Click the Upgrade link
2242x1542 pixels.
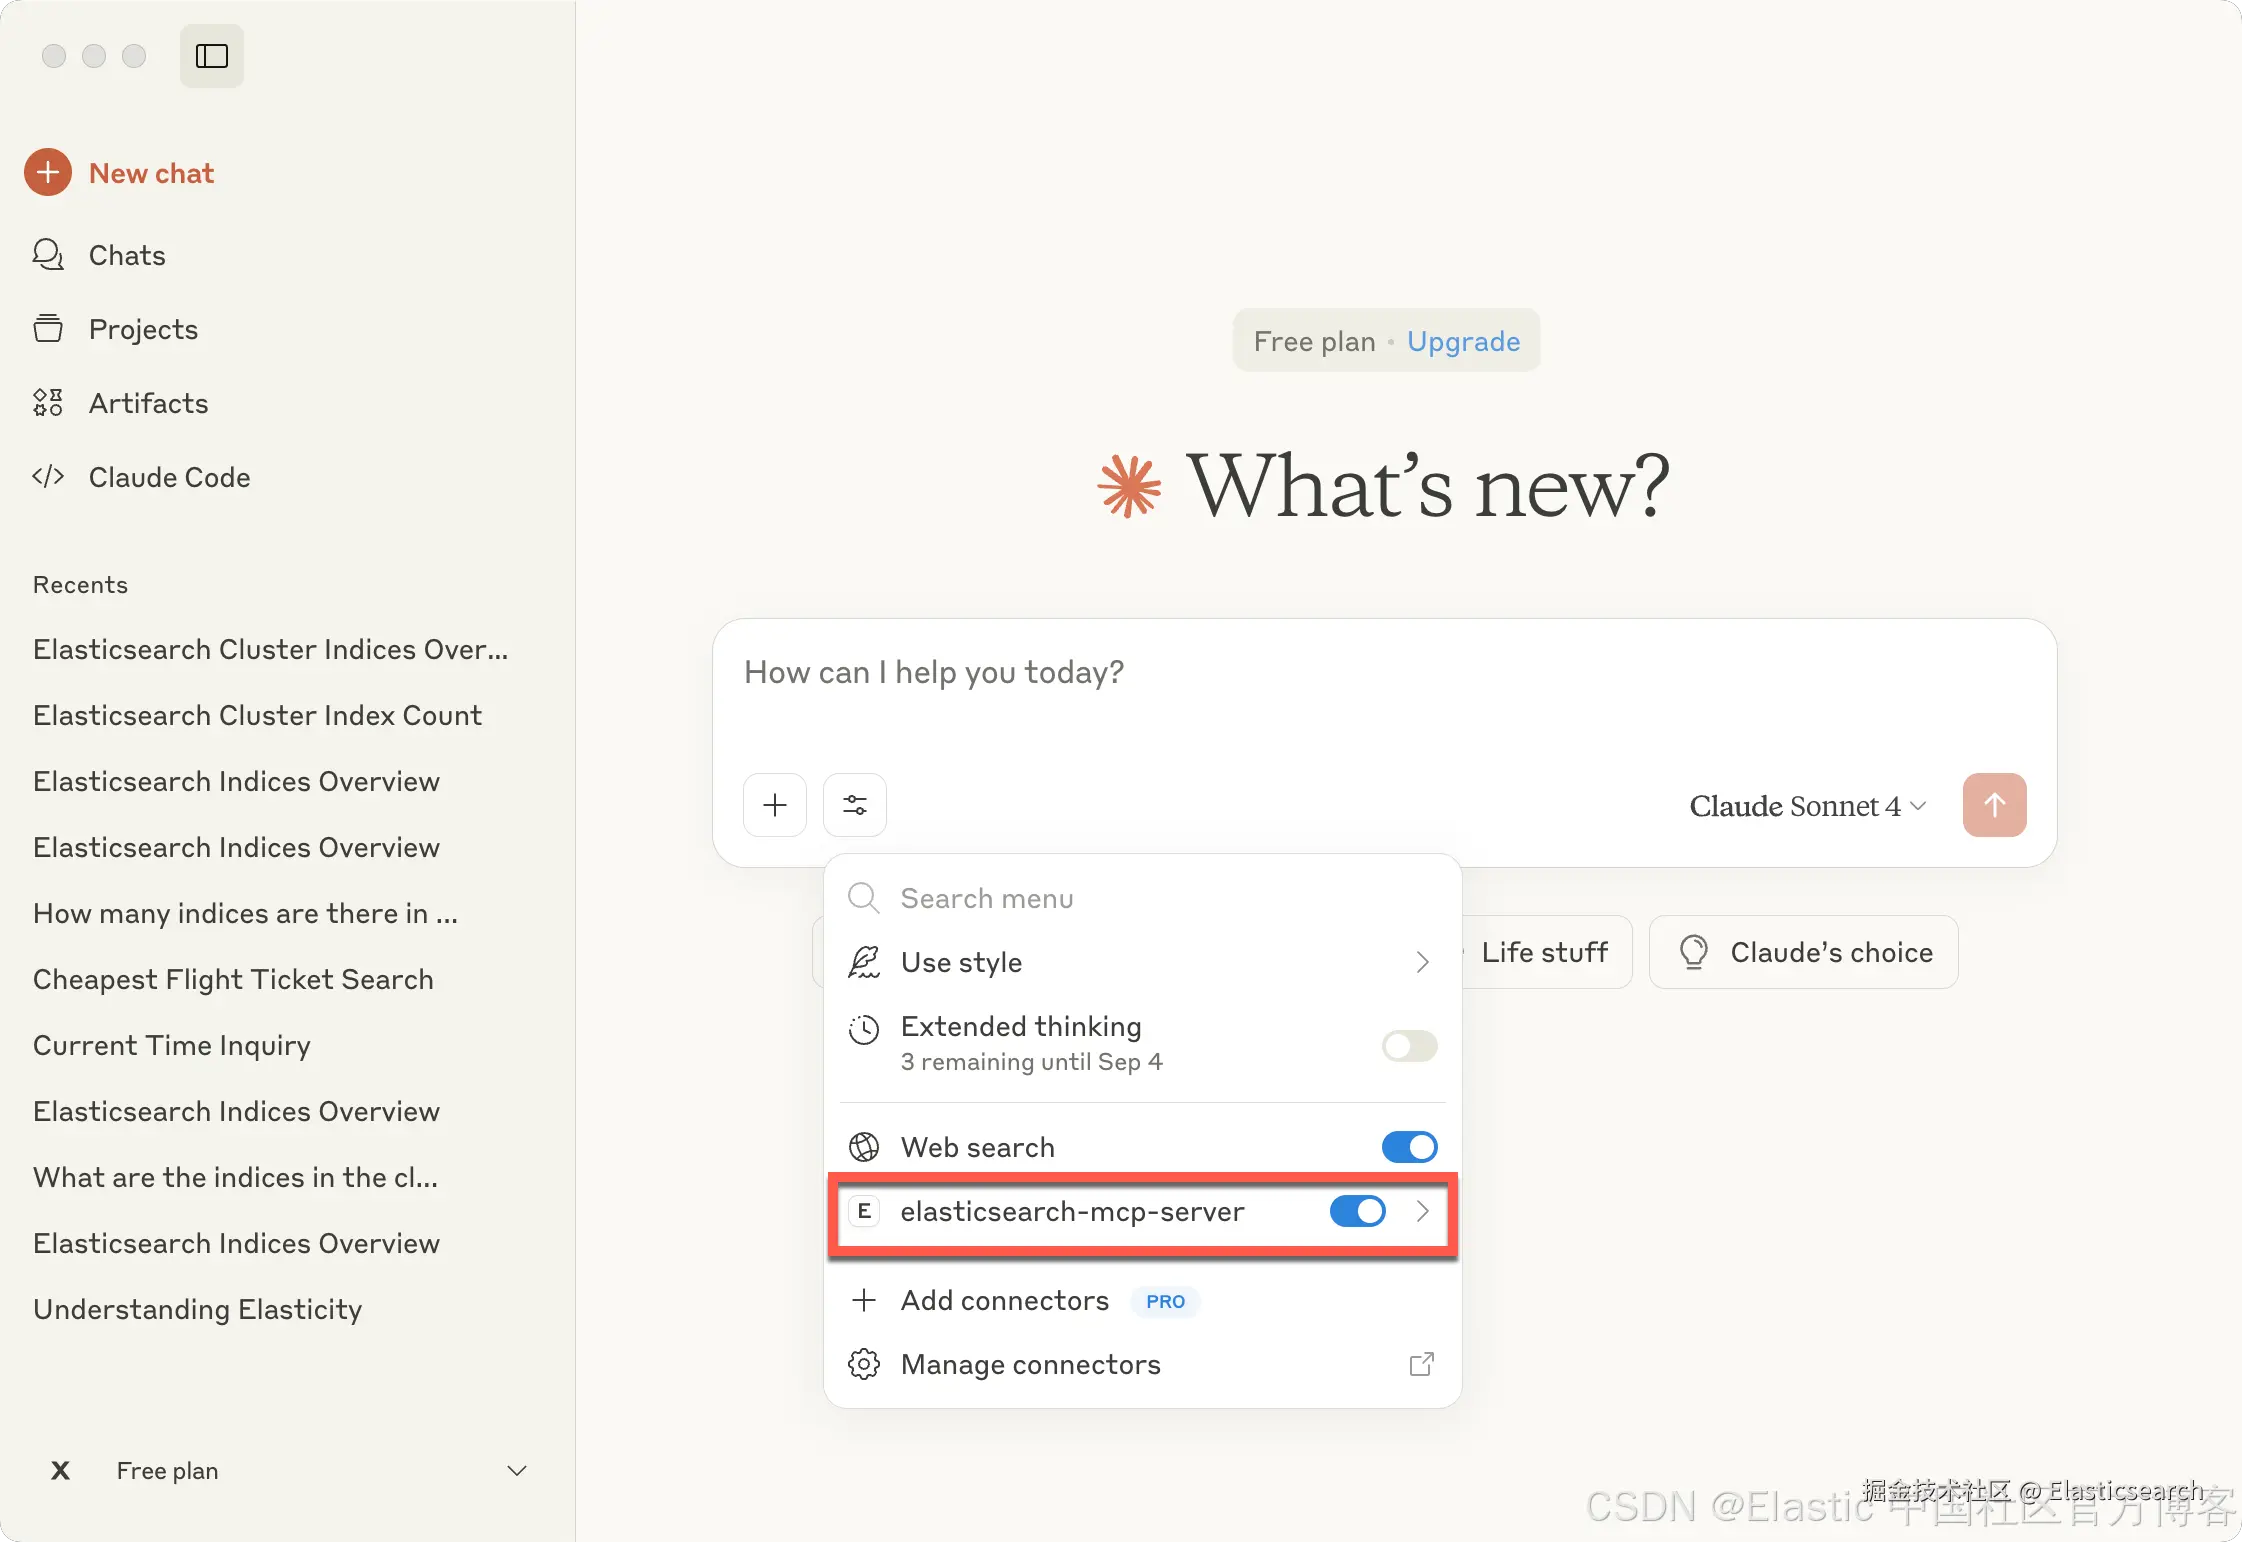1463,342
